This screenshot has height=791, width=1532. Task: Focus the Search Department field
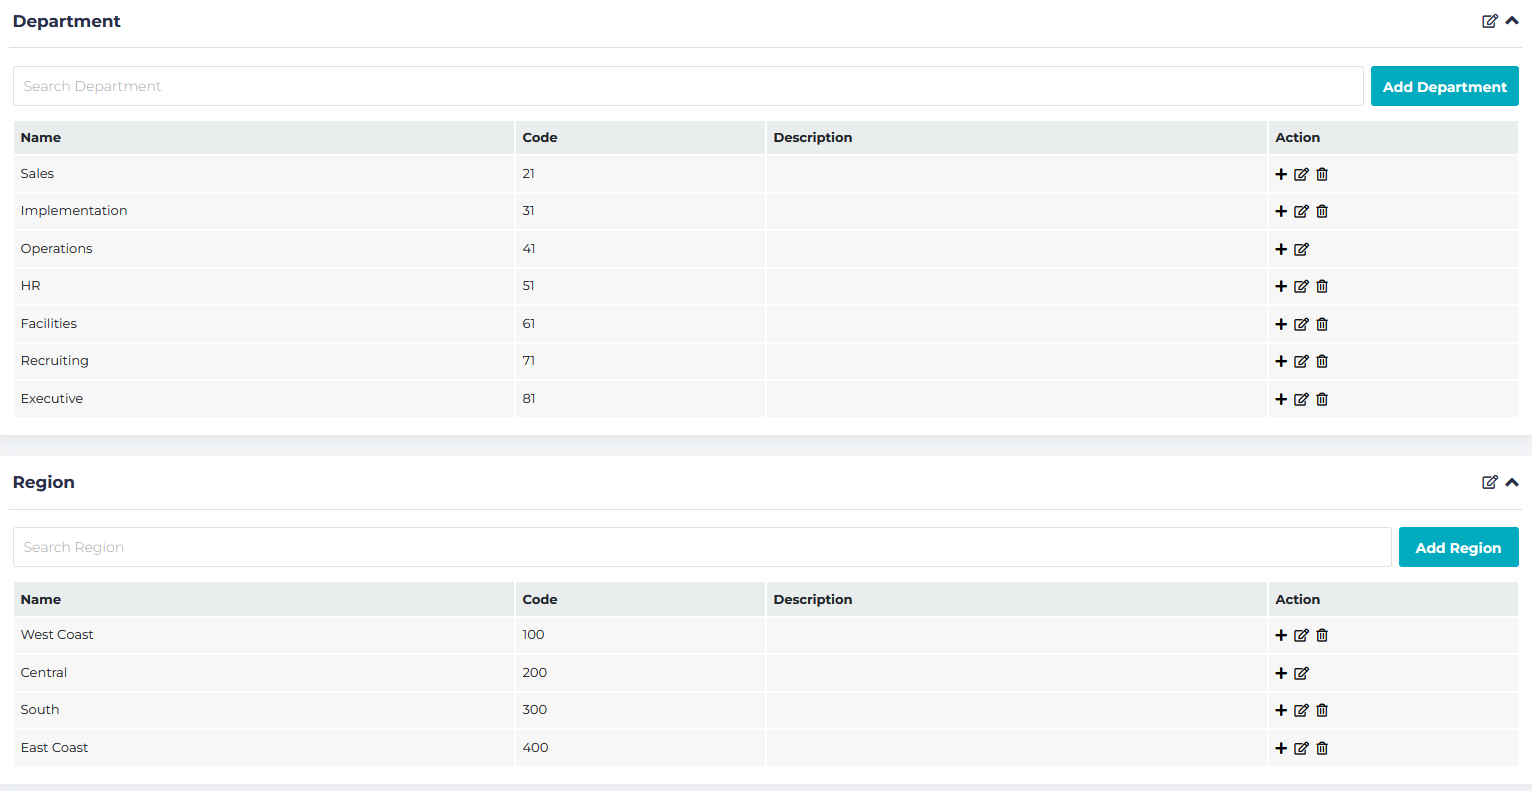[x=687, y=86]
